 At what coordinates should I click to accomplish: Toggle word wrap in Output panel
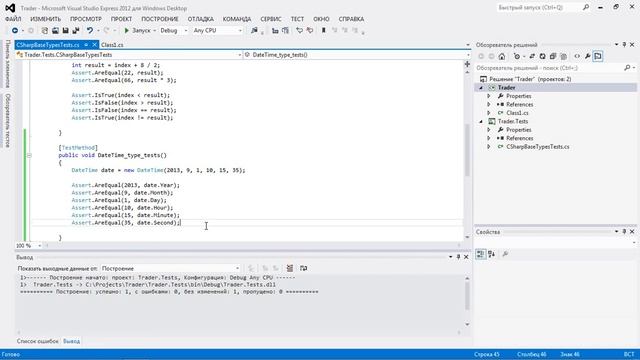pyautogui.click(x=303, y=268)
